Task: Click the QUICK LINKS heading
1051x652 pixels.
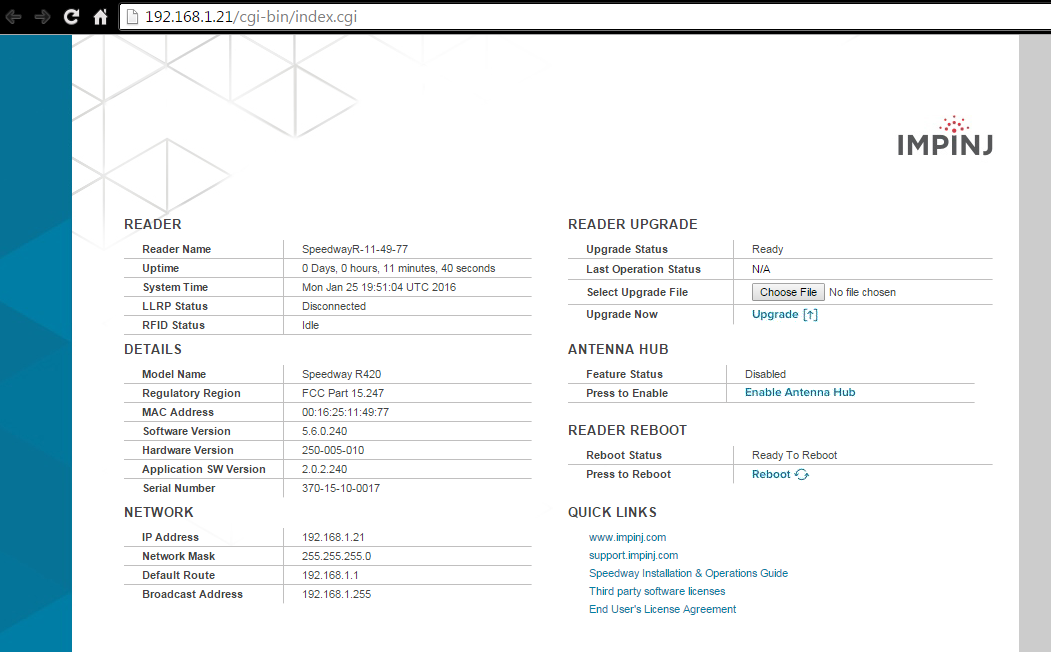Action: (x=612, y=512)
